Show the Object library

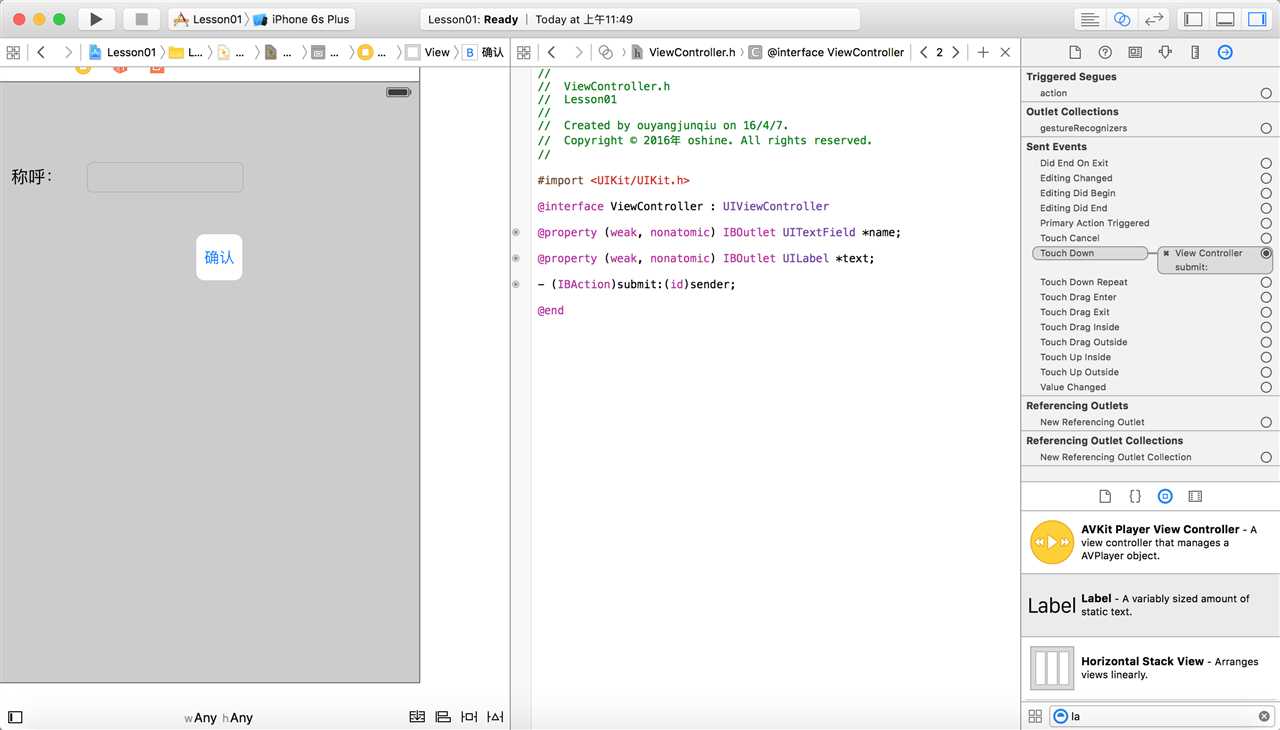[1165, 496]
